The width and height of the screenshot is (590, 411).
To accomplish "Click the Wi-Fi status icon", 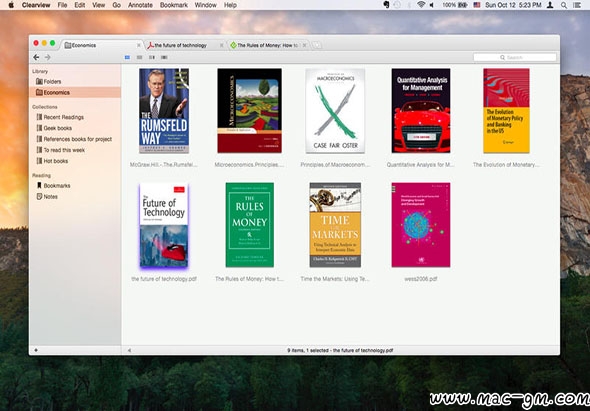I will click(421, 5).
